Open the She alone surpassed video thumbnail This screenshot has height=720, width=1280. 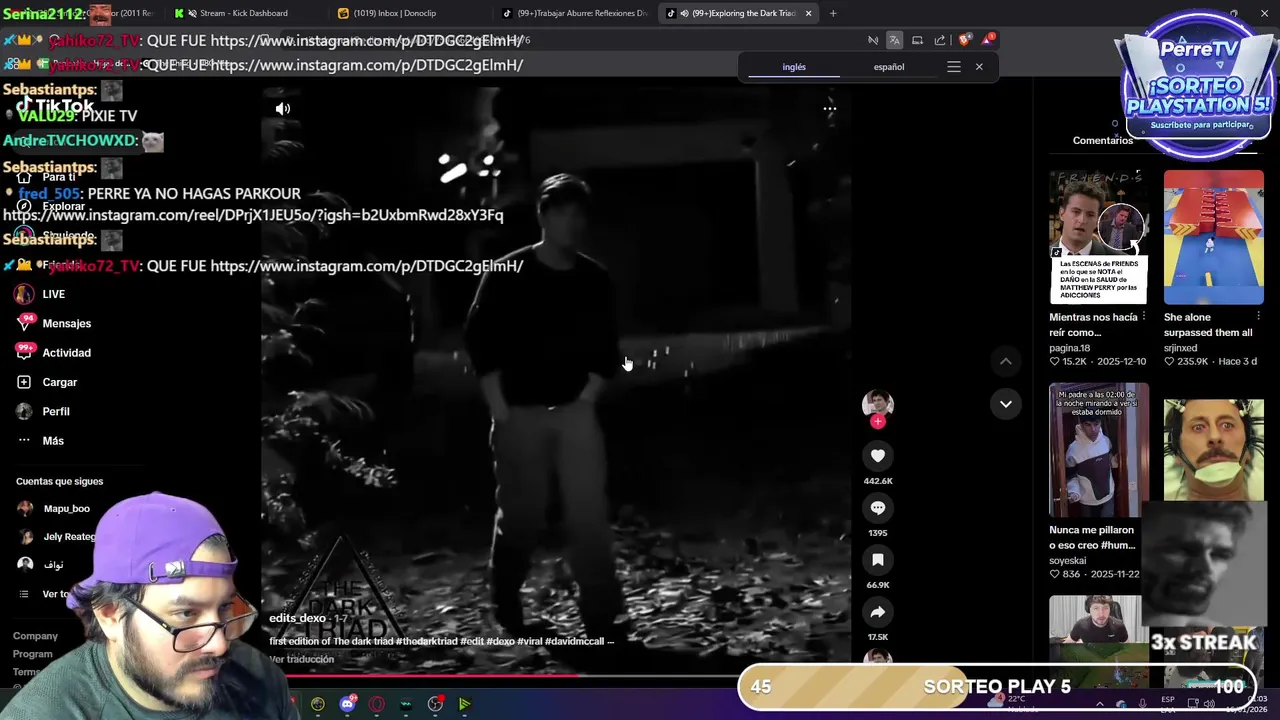[1214, 238]
